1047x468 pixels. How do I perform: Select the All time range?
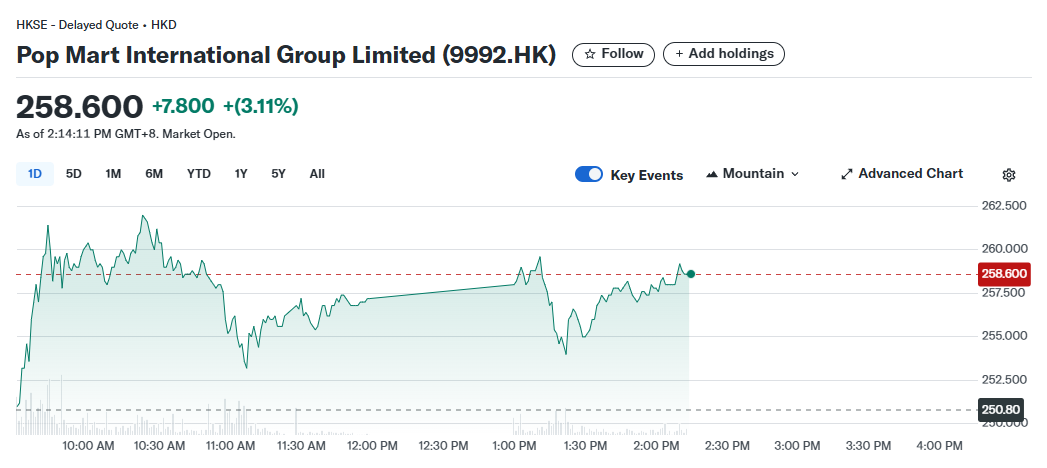(x=317, y=174)
